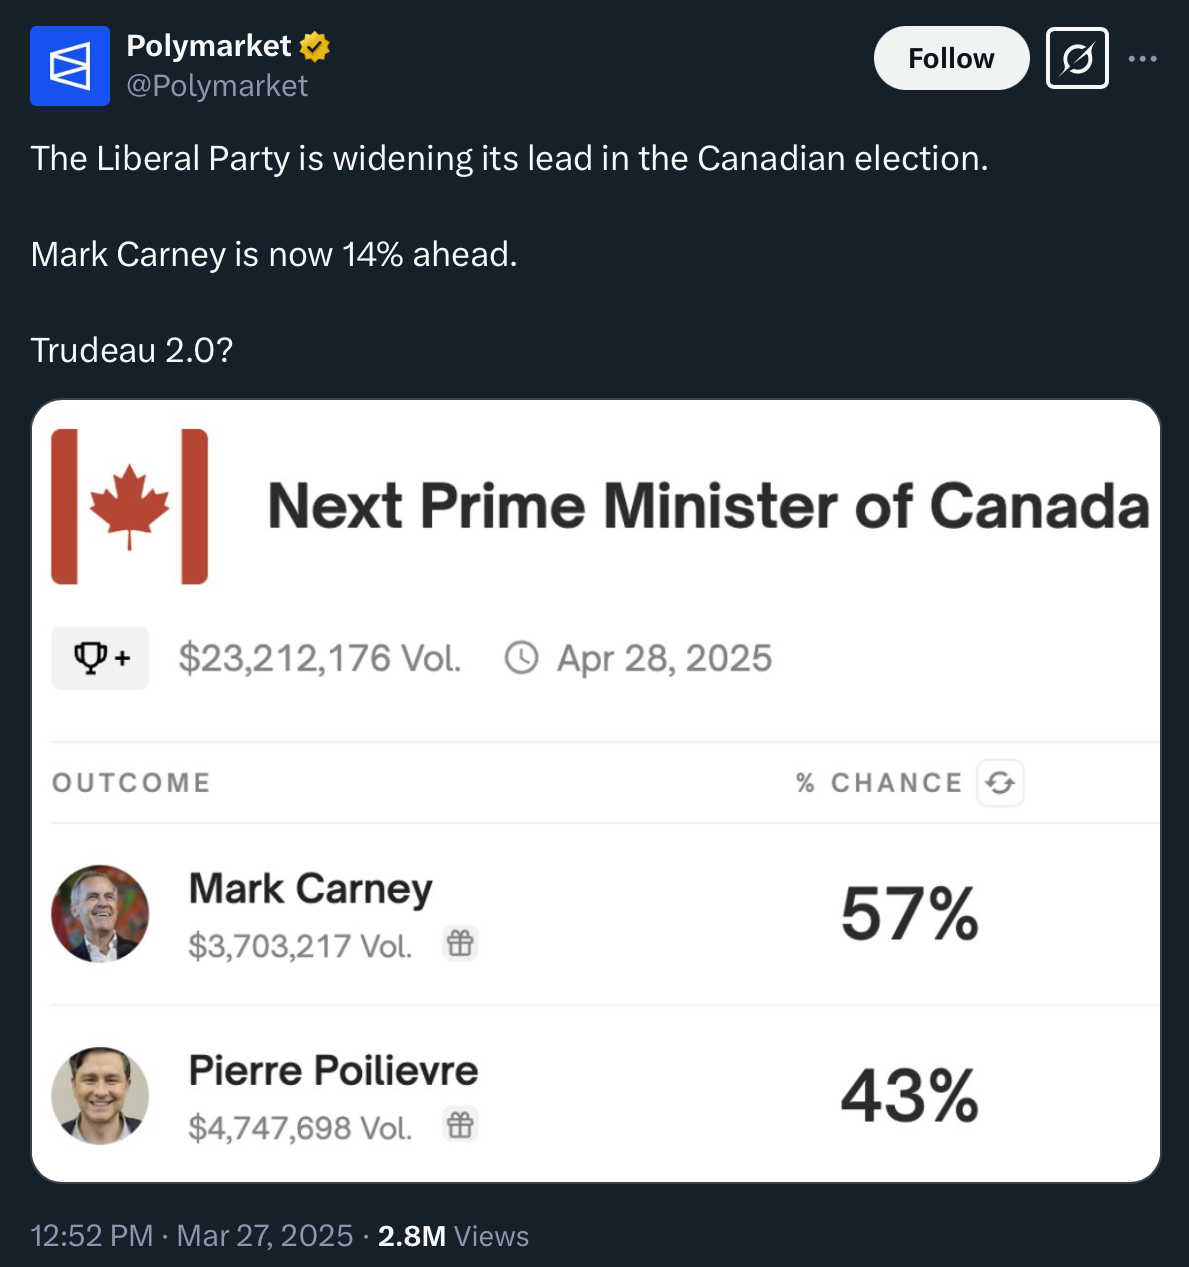Open the Pierre Poilievre outcome row name
The image size is (1189, 1267).
pyautogui.click(x=333, y=1071)
